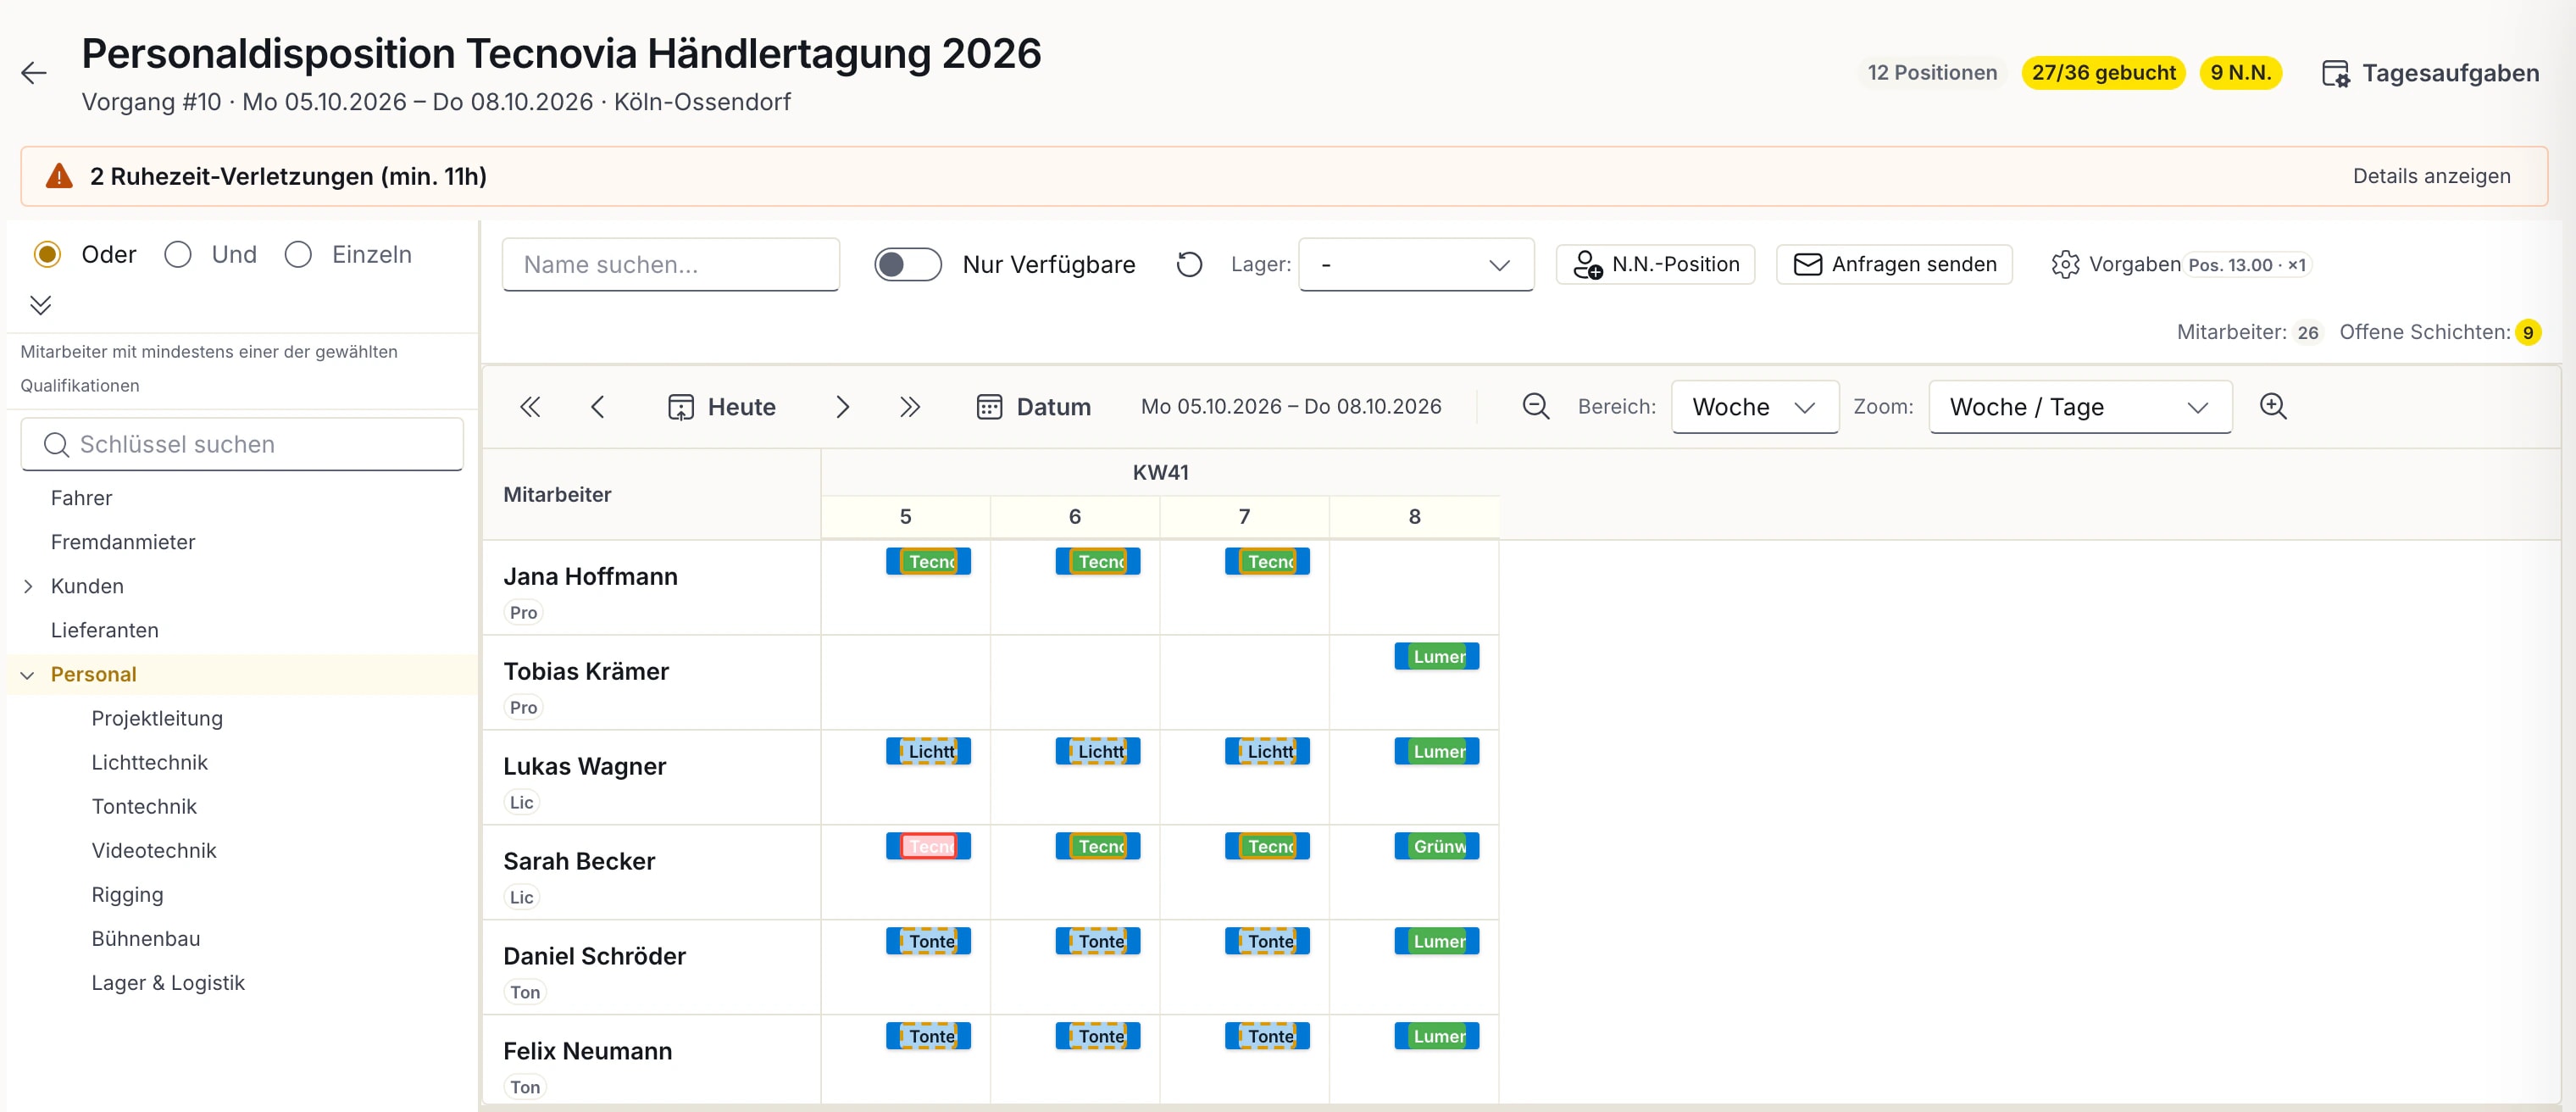Open Sarah Becker's red Tecno shift on day 5
Image resolution: width=2576 pixels, height=1112 pixels.
(x=928, y=847)
